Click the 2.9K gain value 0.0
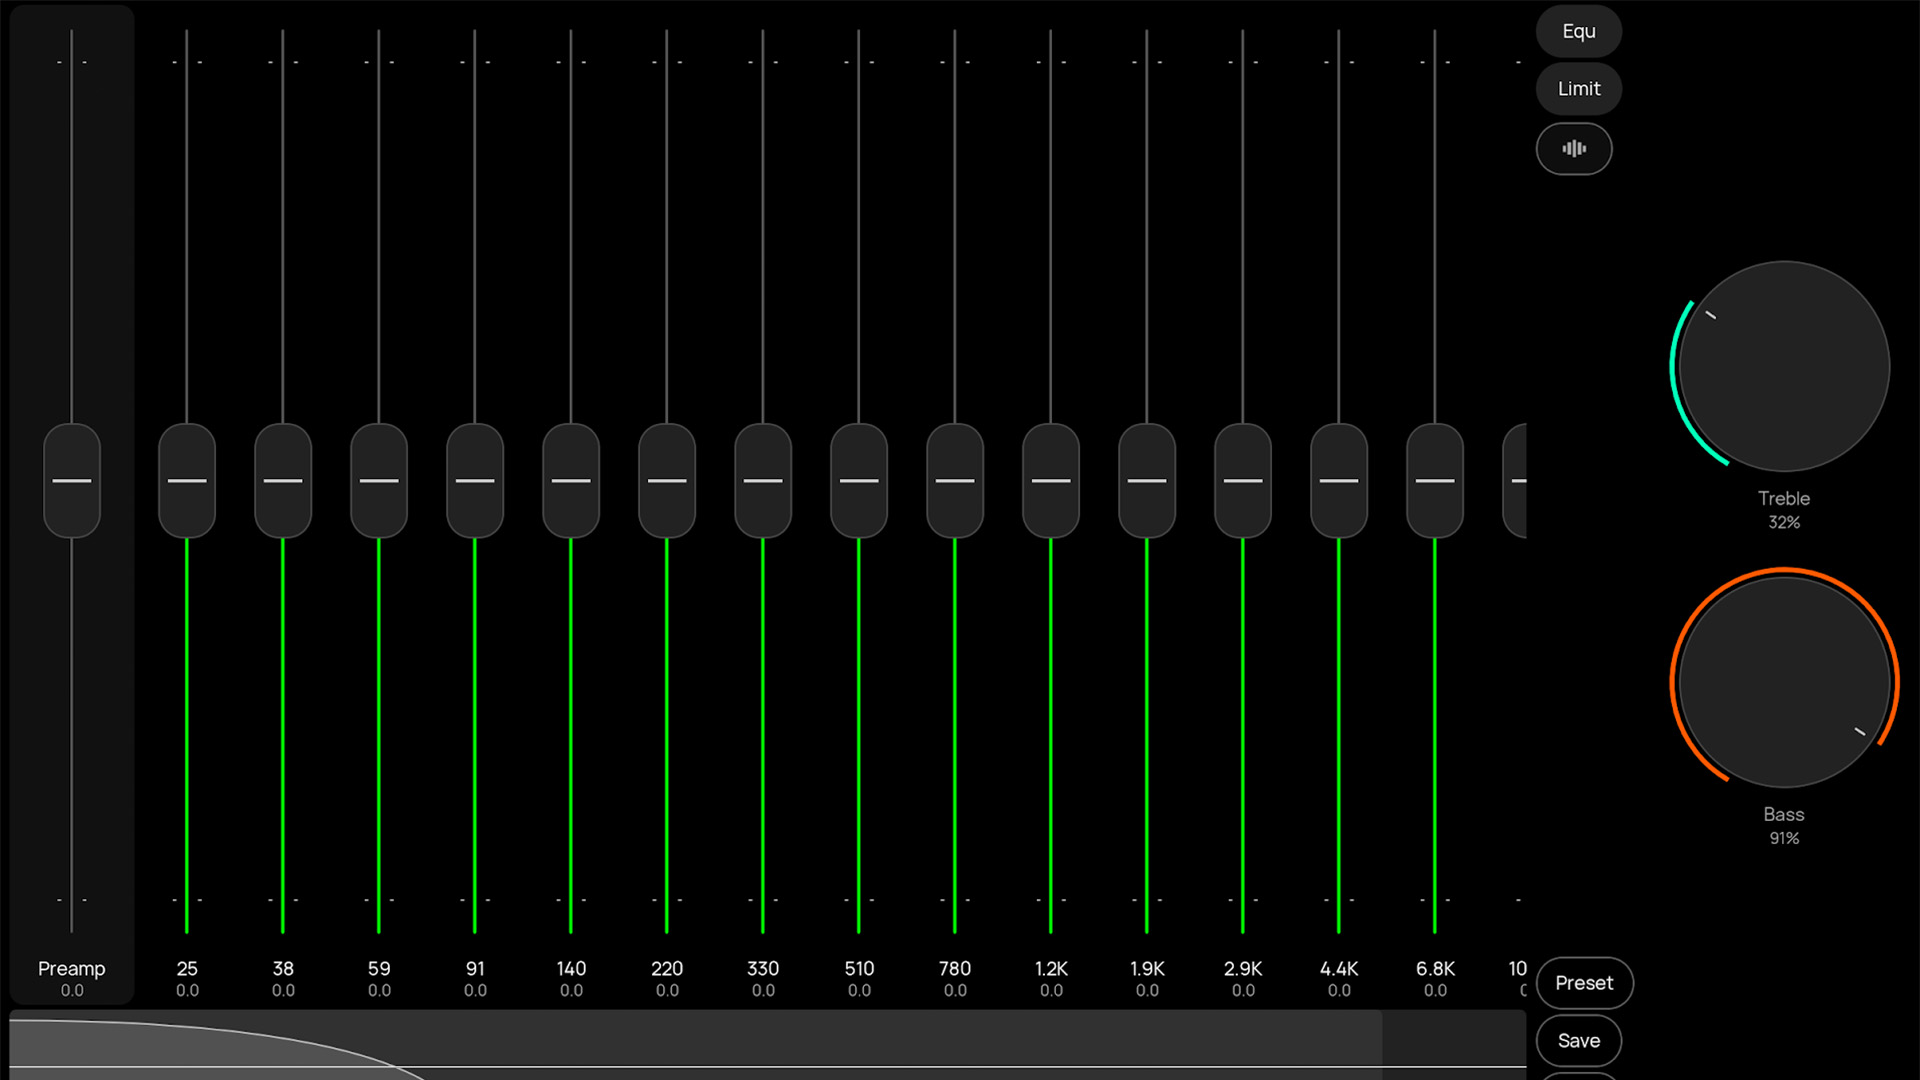The width and height of the screenshot is (1920, 1080). click(1243, 990)
